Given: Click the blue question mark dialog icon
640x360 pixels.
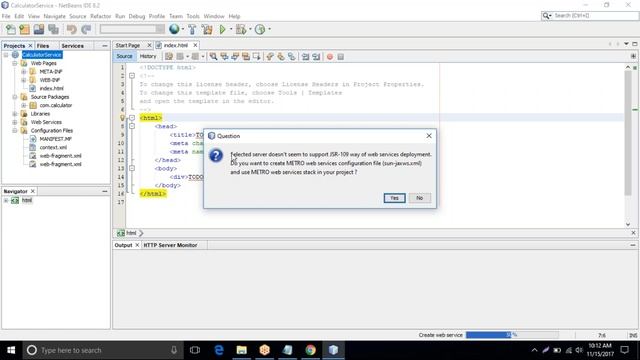Looking at the screenshot, I should [x=216, y=156].
